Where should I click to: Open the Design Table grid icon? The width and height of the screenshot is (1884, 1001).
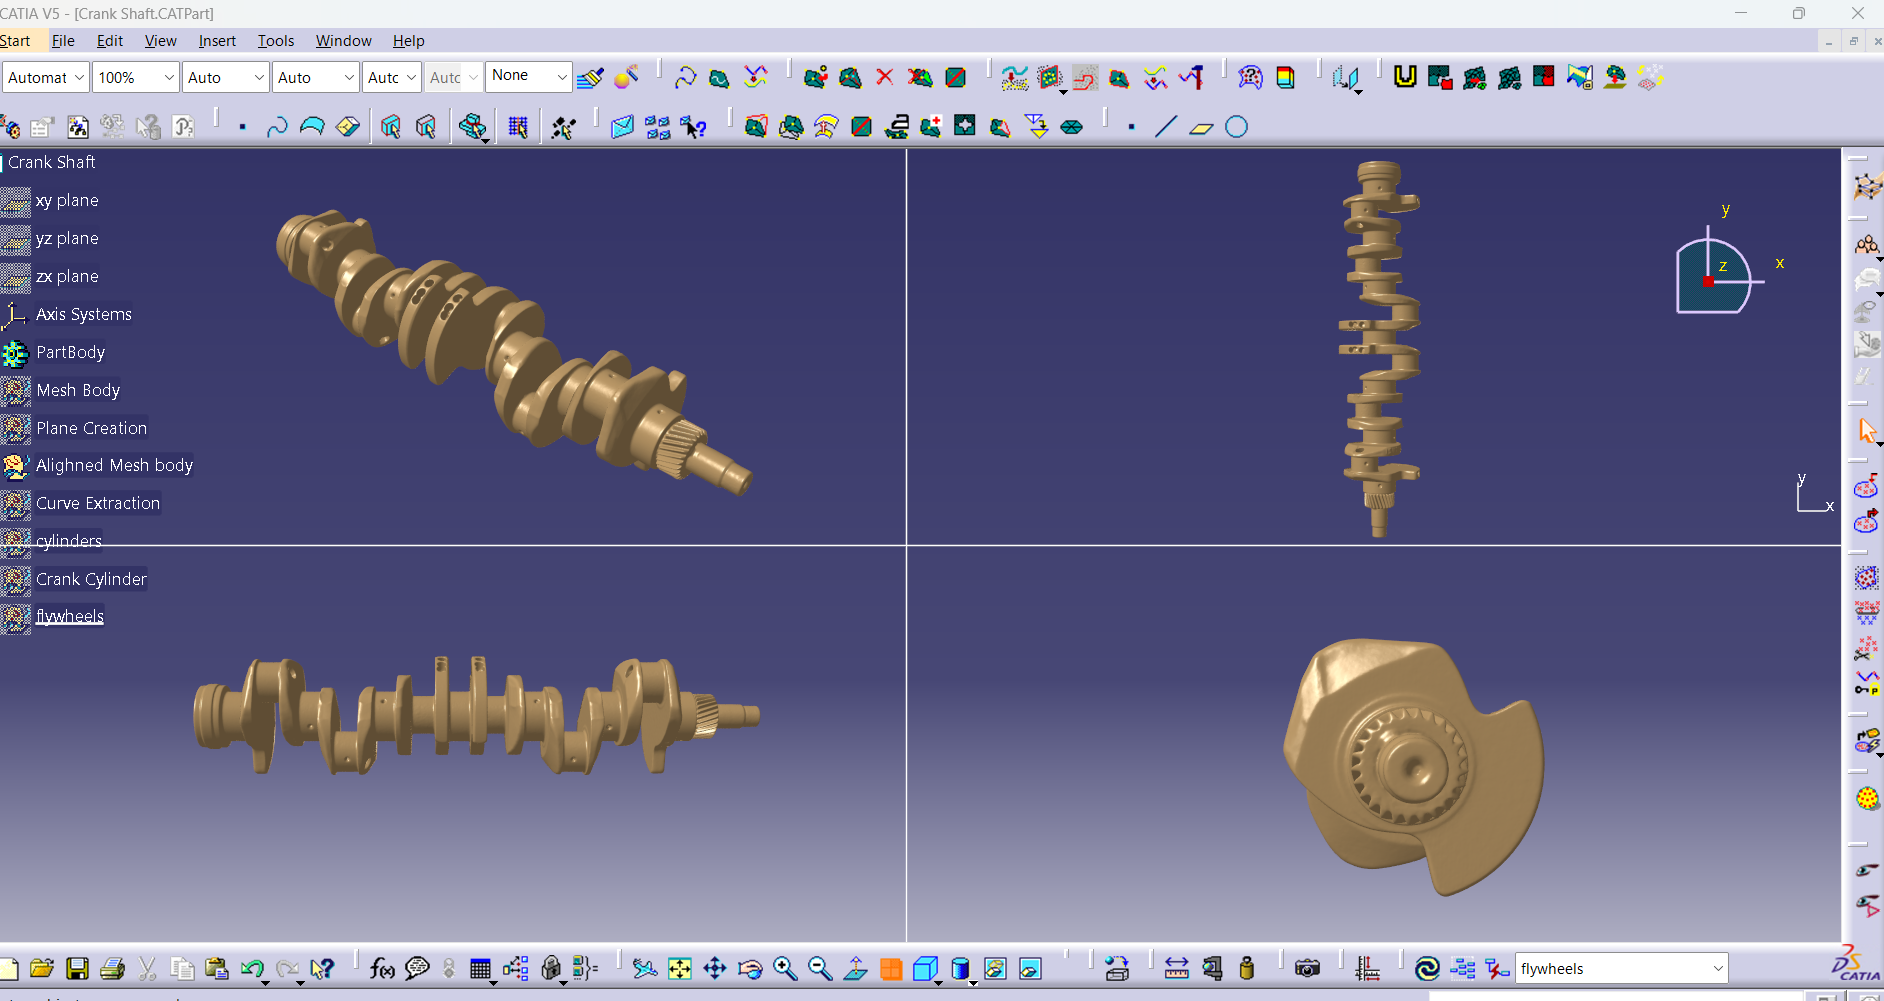[x=480, y=968]
